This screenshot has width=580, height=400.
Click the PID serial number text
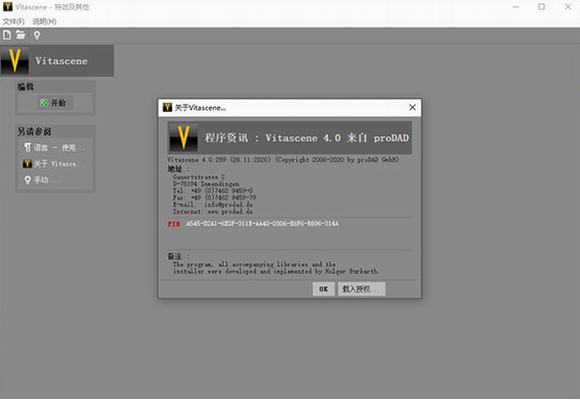pos(262,224)
